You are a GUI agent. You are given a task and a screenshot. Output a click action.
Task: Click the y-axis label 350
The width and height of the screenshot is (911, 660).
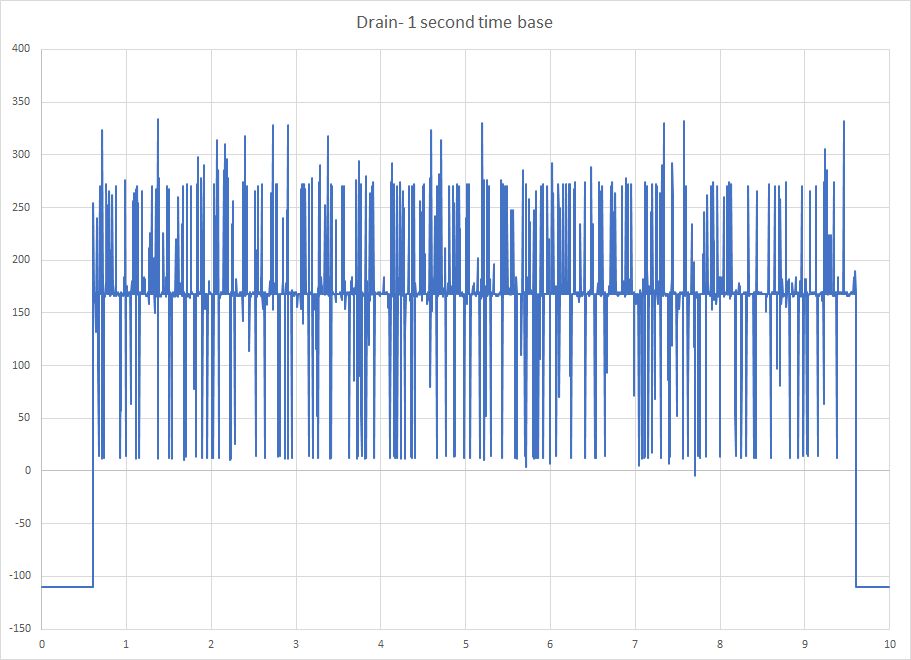point(21,102)
